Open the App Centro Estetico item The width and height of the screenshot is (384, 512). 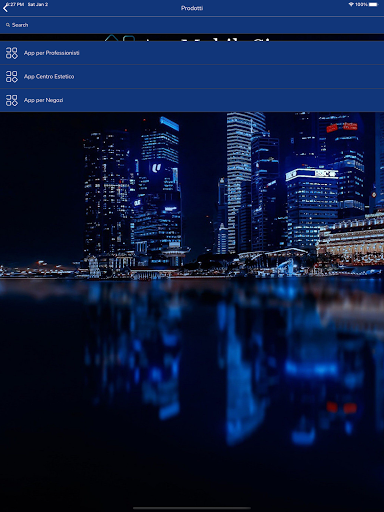49,76
